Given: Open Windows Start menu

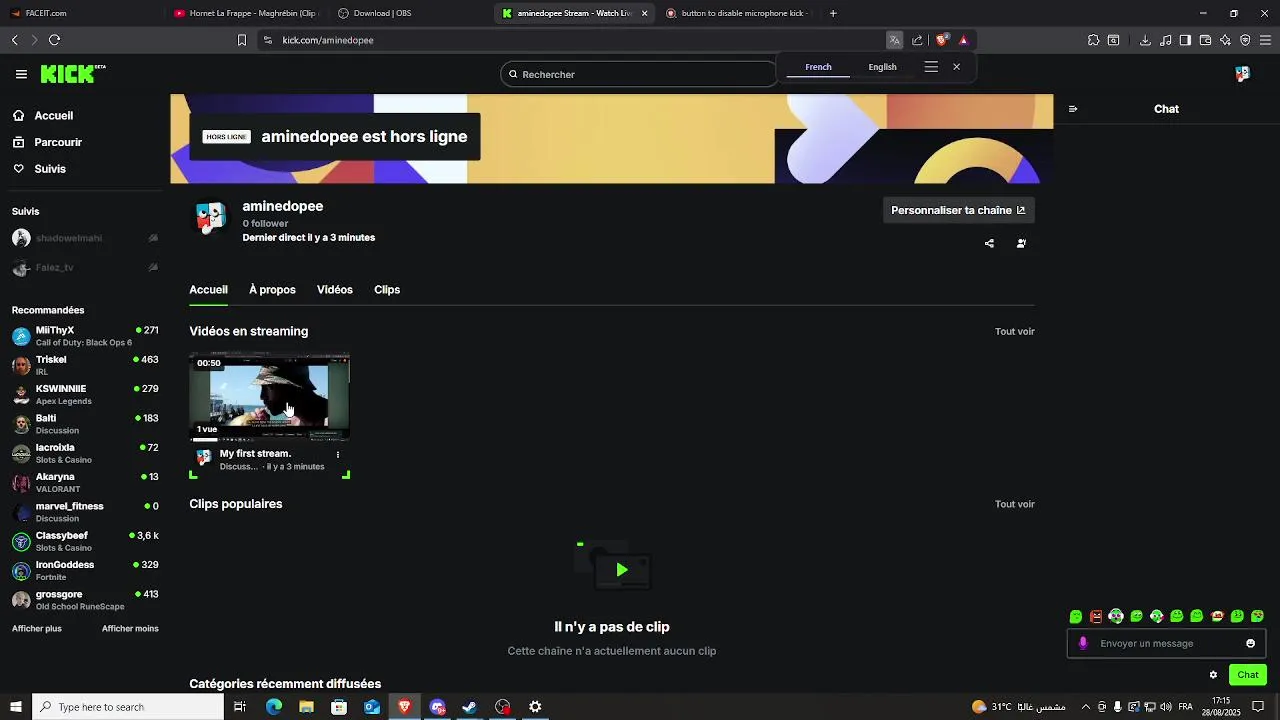Looking at the screenshot, I should point(16,707).
